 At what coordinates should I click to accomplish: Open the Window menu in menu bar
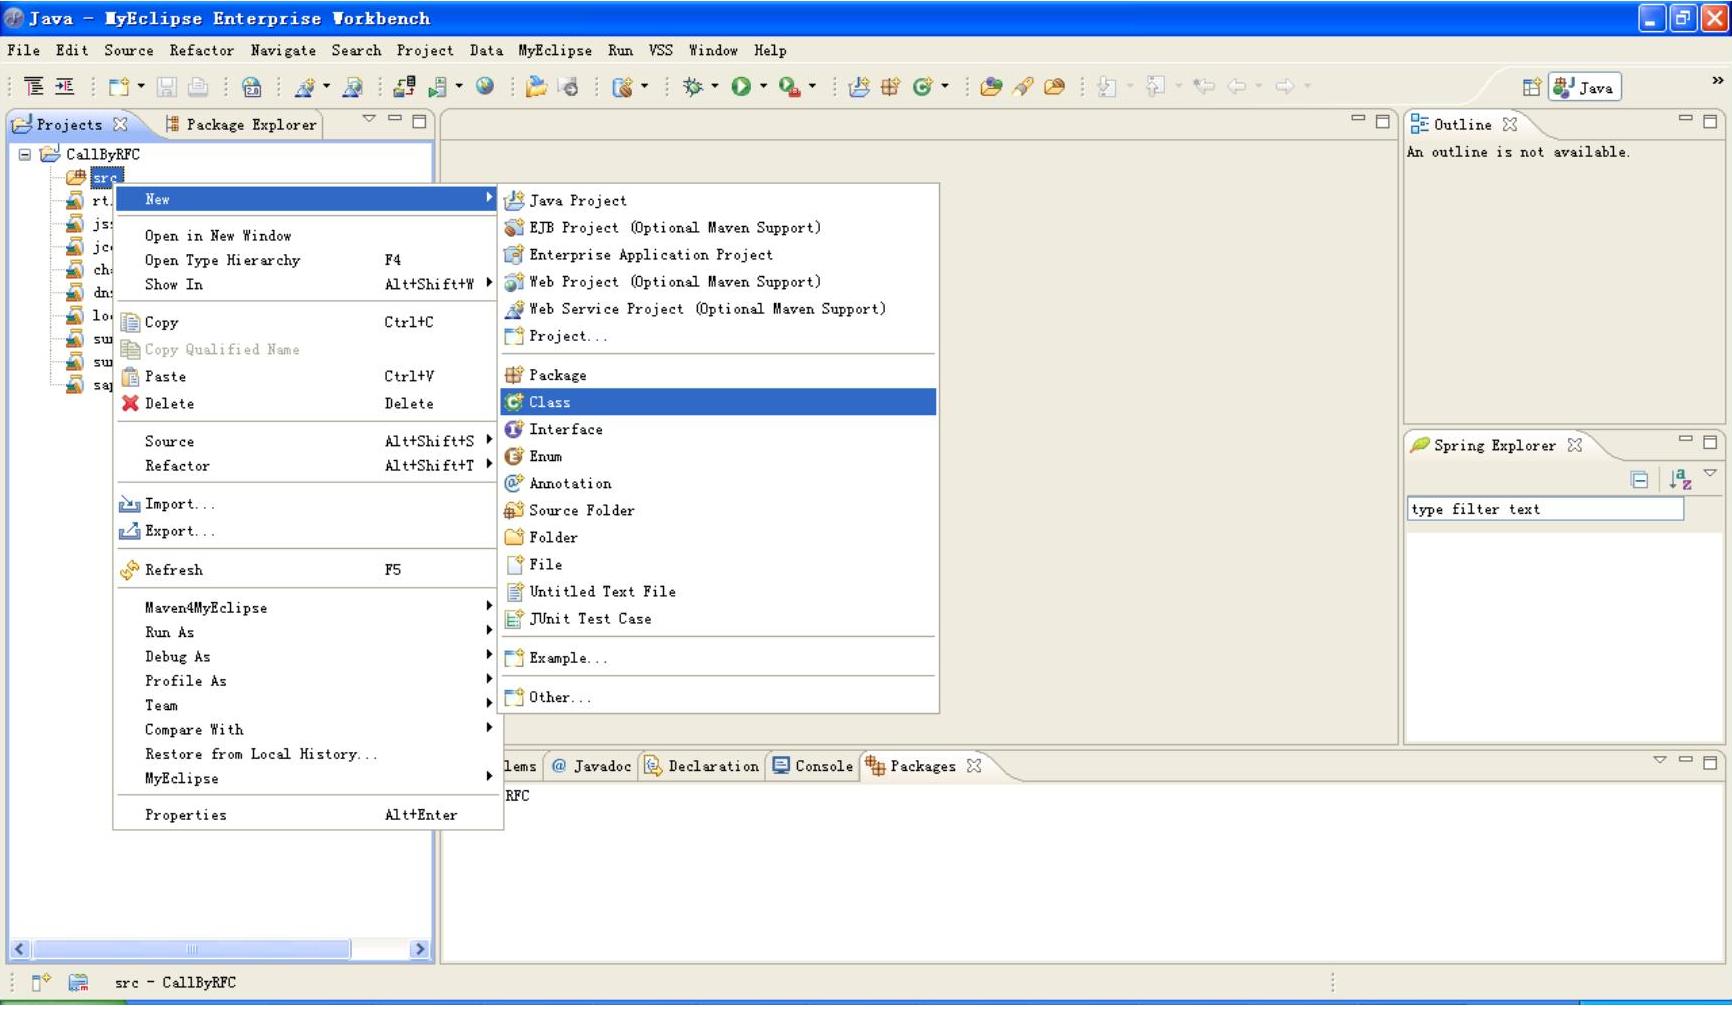point(712,50)
